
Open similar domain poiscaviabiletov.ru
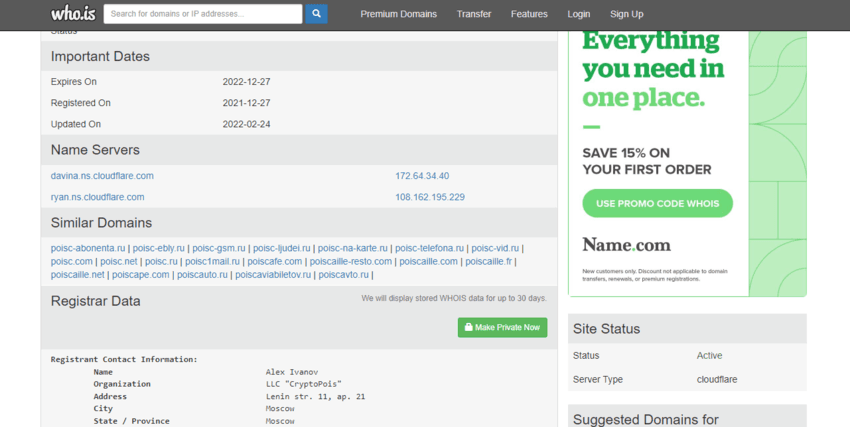273,274
